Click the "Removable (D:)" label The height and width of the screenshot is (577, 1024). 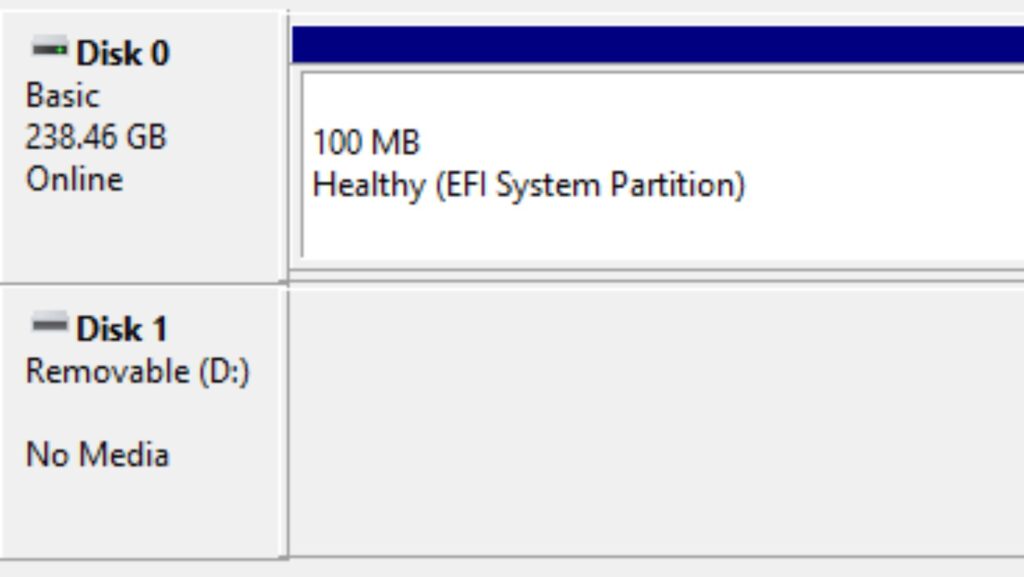tap(137, 372)
